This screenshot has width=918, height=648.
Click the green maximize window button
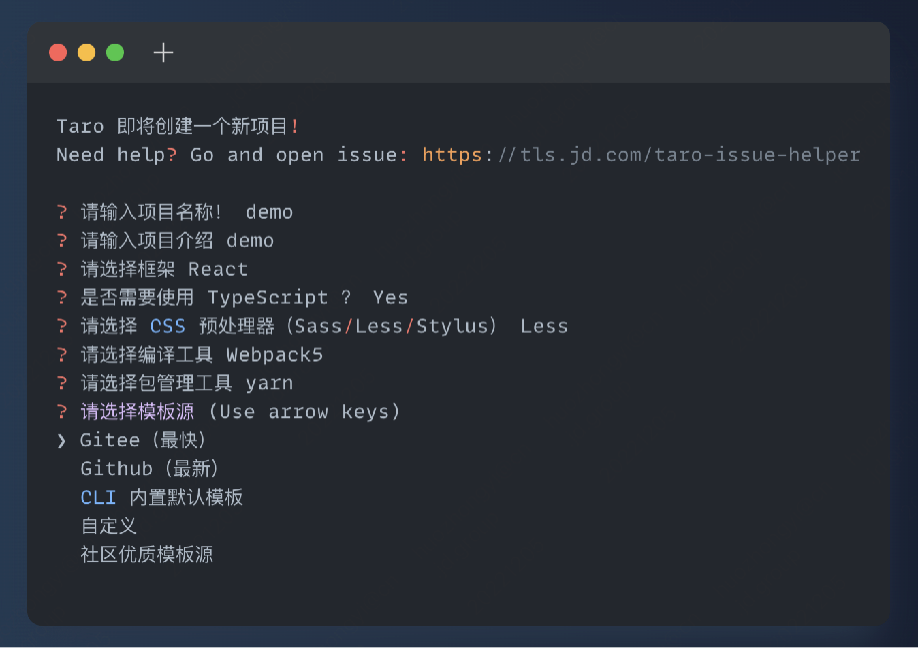[x=115, y=53]
